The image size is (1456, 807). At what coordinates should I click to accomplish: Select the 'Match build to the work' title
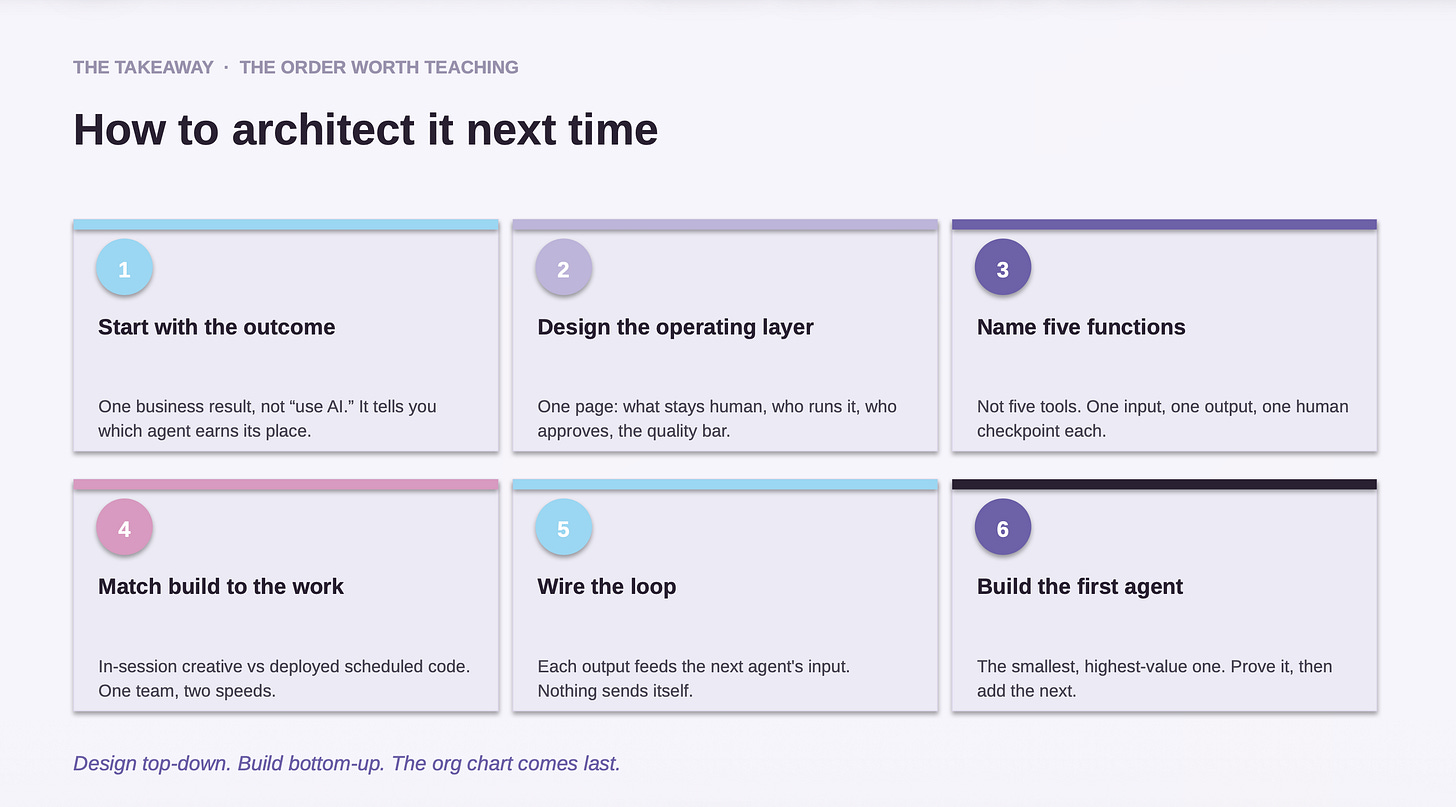point(221,587)
